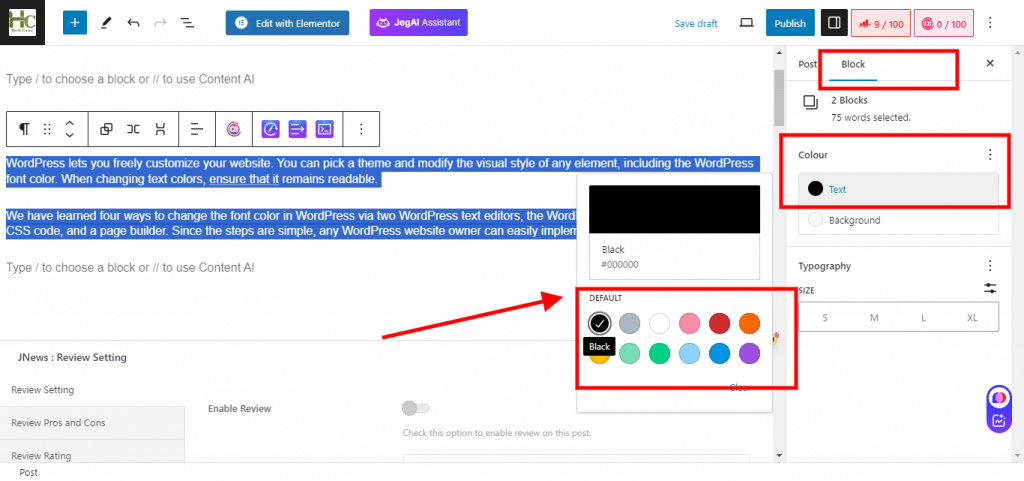
Task: Pick the vivid green colour swatch
Action: click(660, 353)
